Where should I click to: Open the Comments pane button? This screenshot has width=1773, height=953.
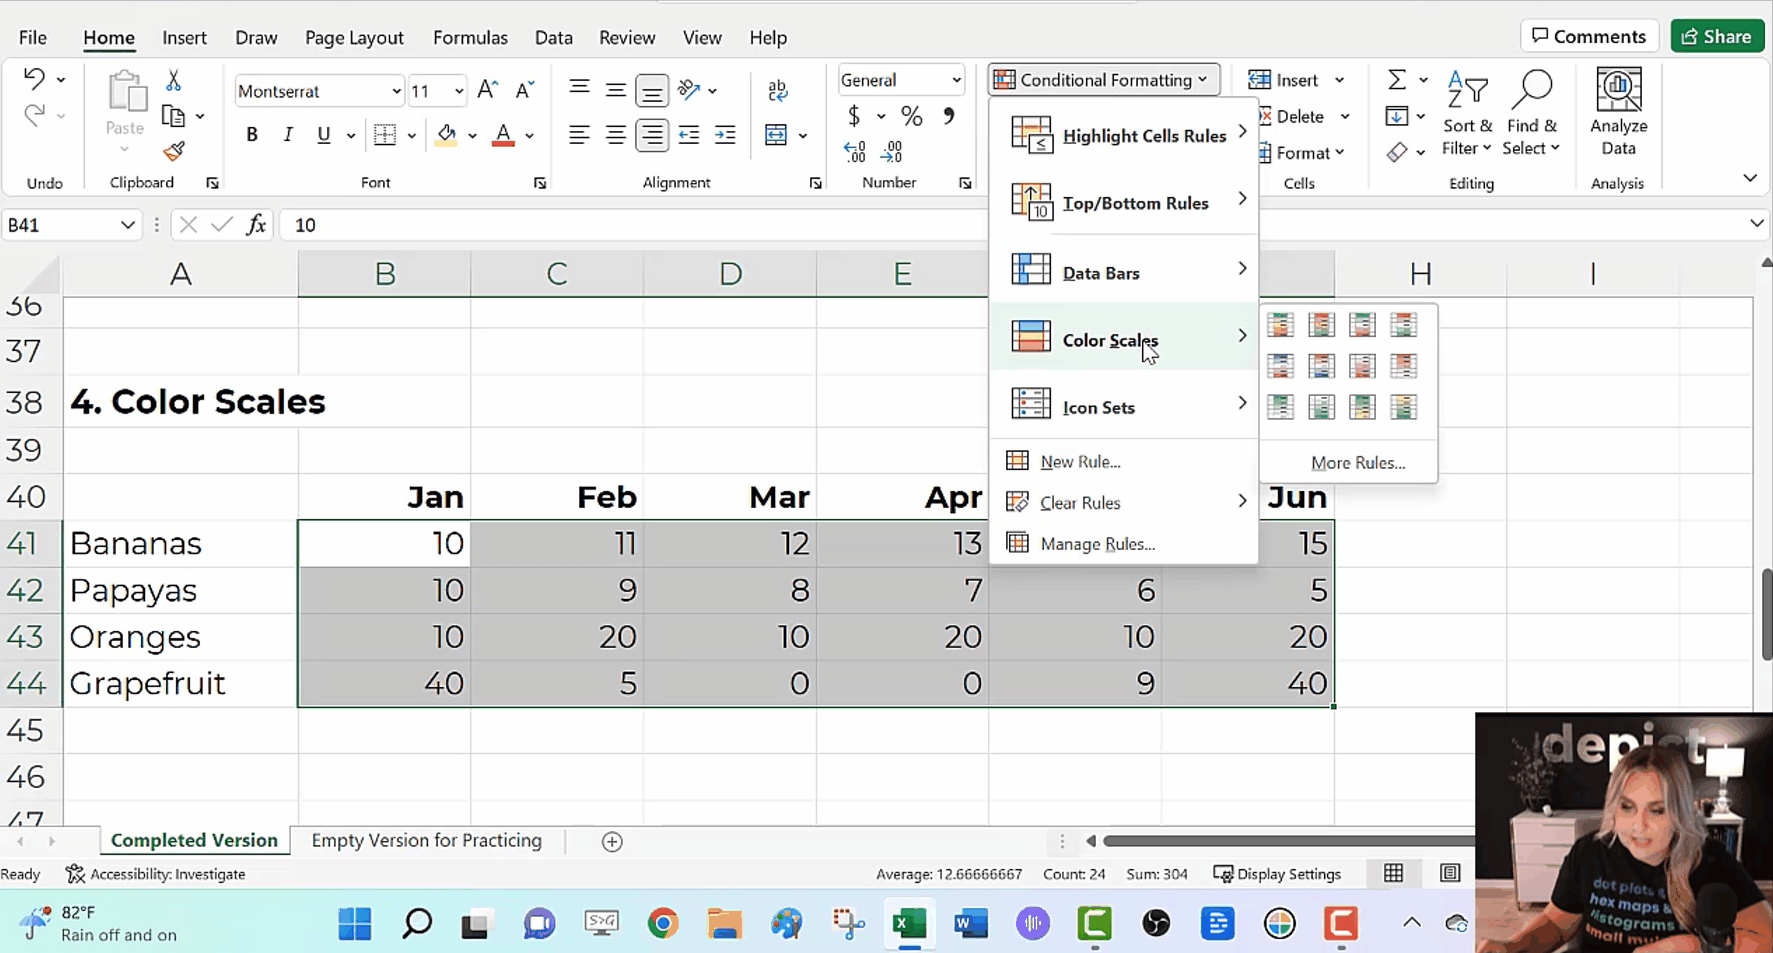pos(1589,36)
